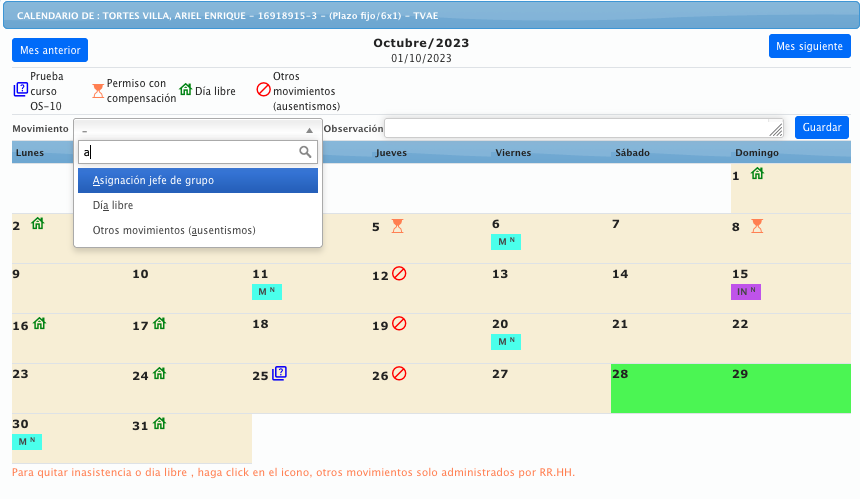Go to previous month with Mes anterior
This screenshot has width=860, height=499.
[50, 50]
